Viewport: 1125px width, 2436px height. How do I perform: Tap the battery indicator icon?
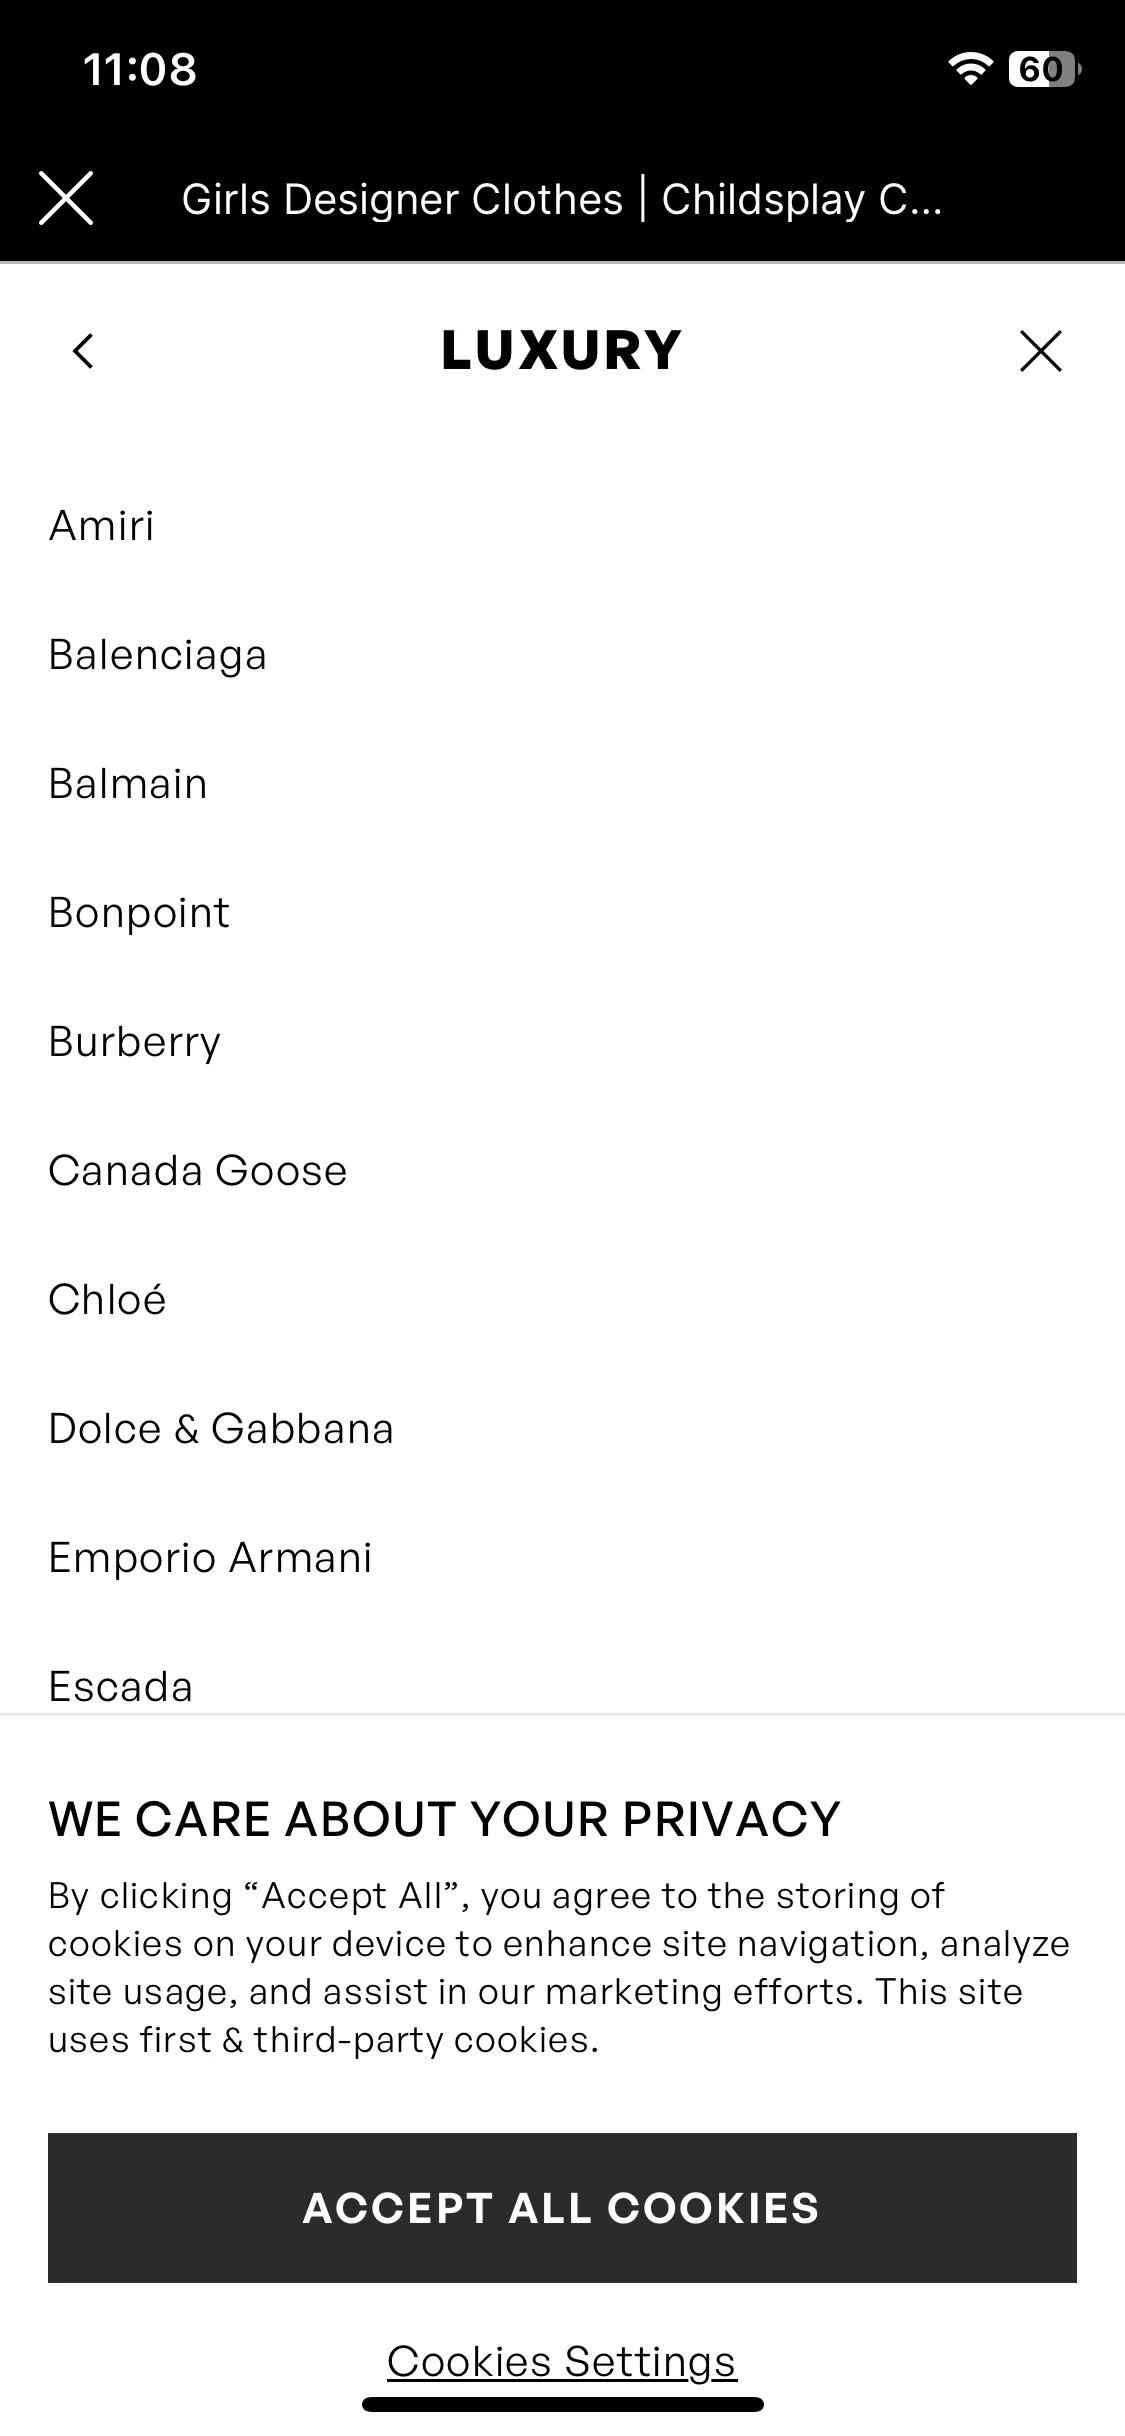(1045, 69)
